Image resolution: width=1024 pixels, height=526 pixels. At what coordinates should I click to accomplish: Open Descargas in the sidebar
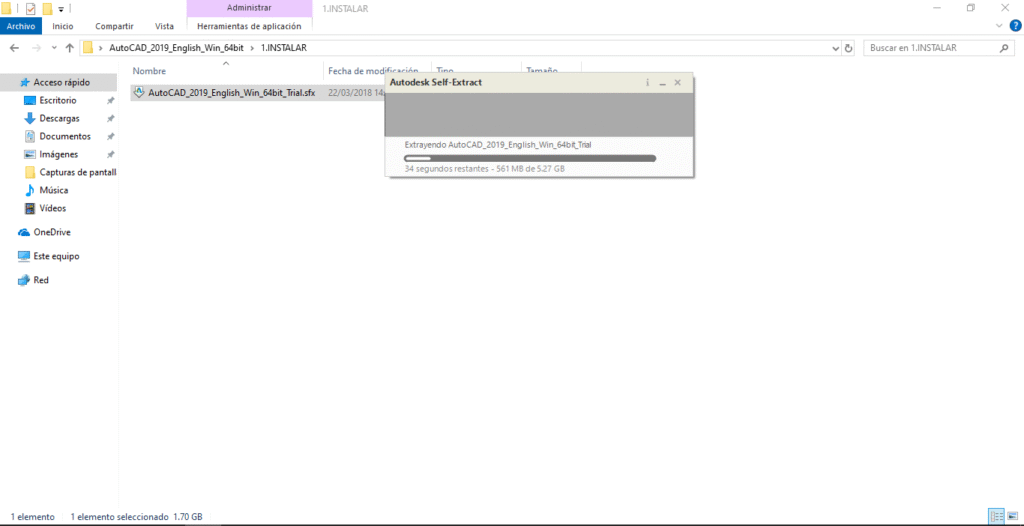pos(59,118)
